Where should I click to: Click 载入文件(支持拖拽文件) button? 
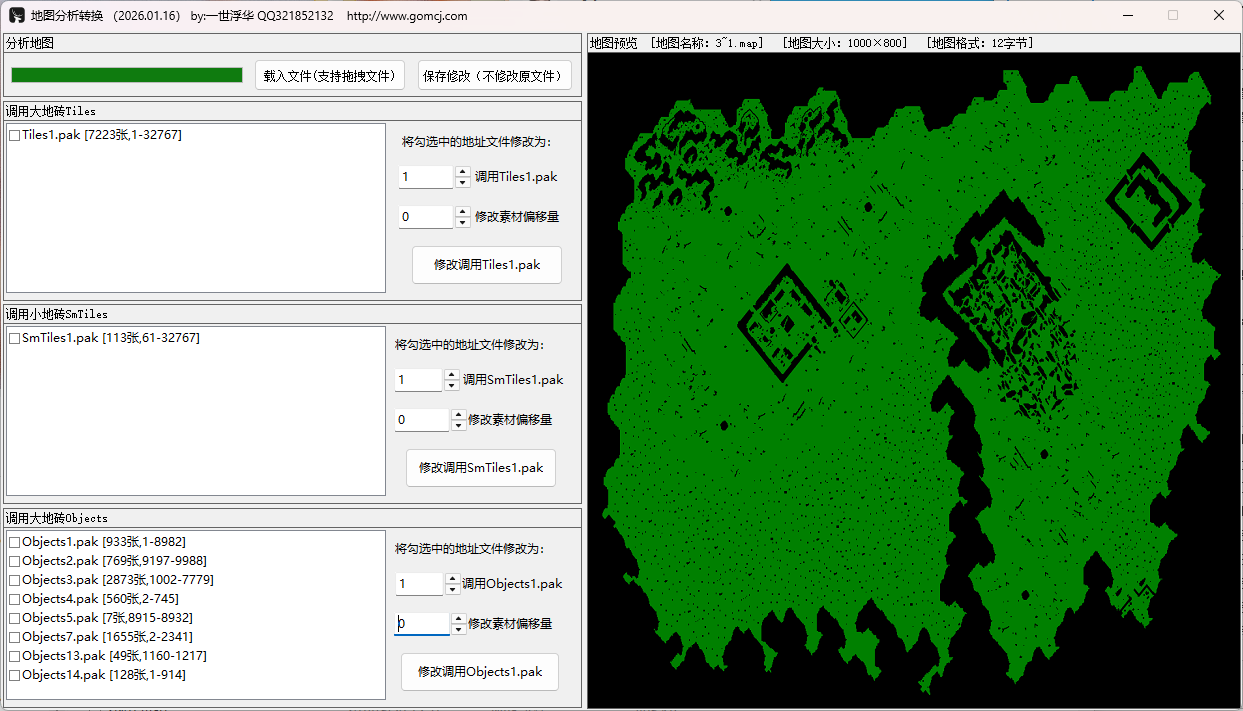click(330, 75)
